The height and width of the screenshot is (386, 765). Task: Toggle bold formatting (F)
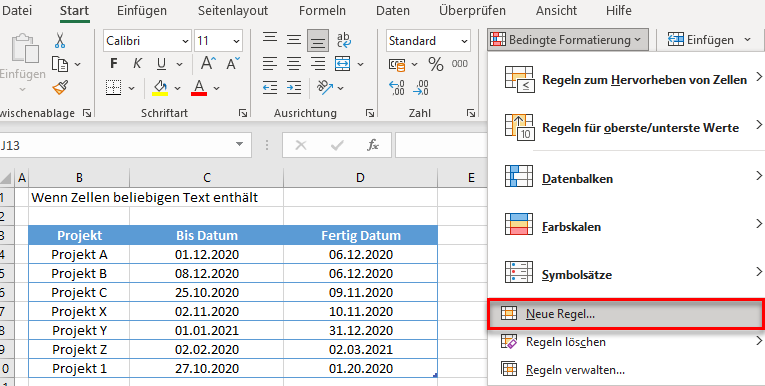click(x=114, y=63)
